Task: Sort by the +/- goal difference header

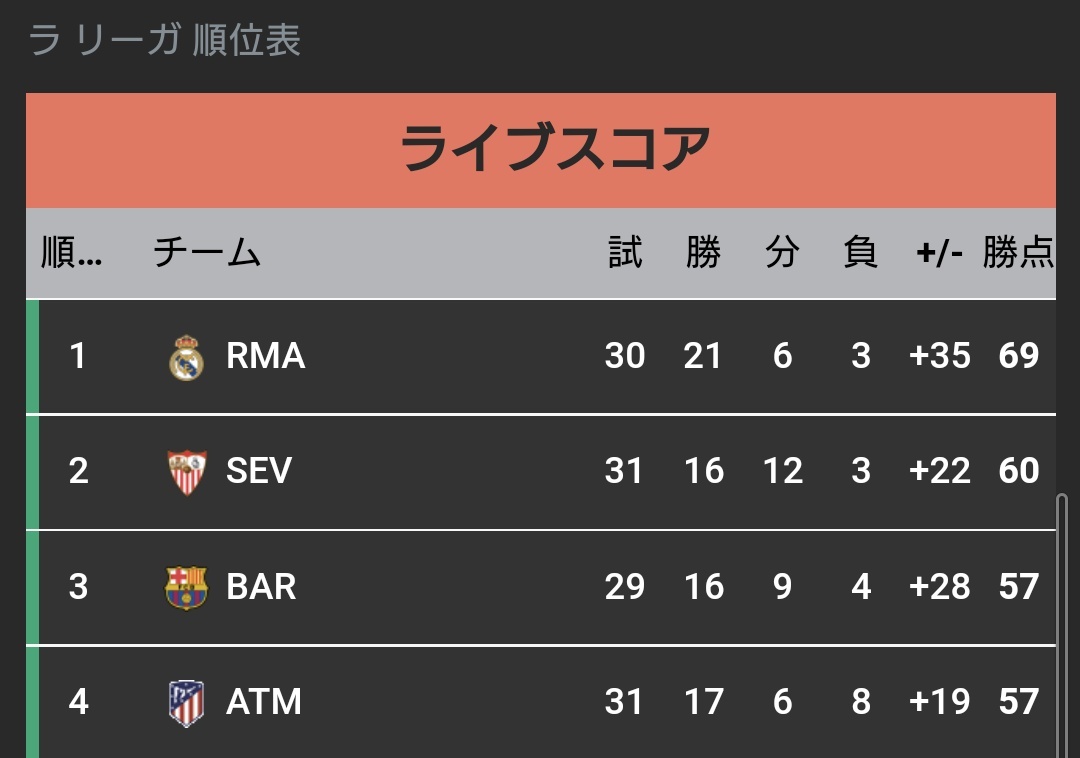Action: (x=939, y=253)
